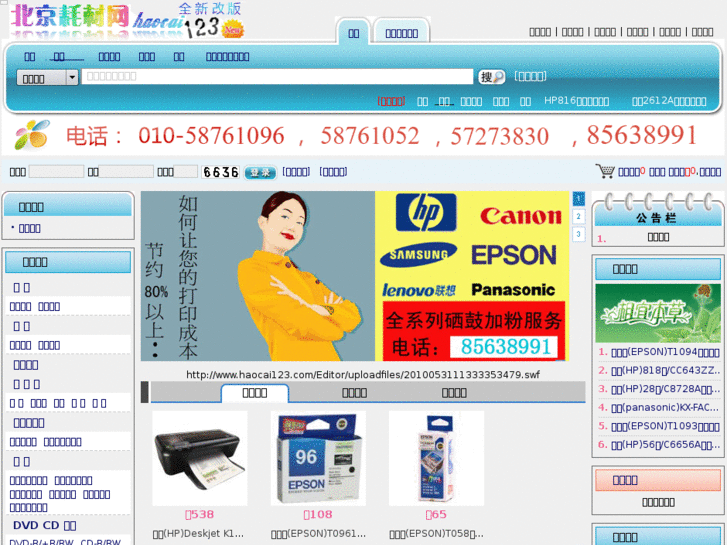727x545 pixels.
Task: Open ranking item 4 (panasonic)KX-FAC
Action: (x=665, y=408)
